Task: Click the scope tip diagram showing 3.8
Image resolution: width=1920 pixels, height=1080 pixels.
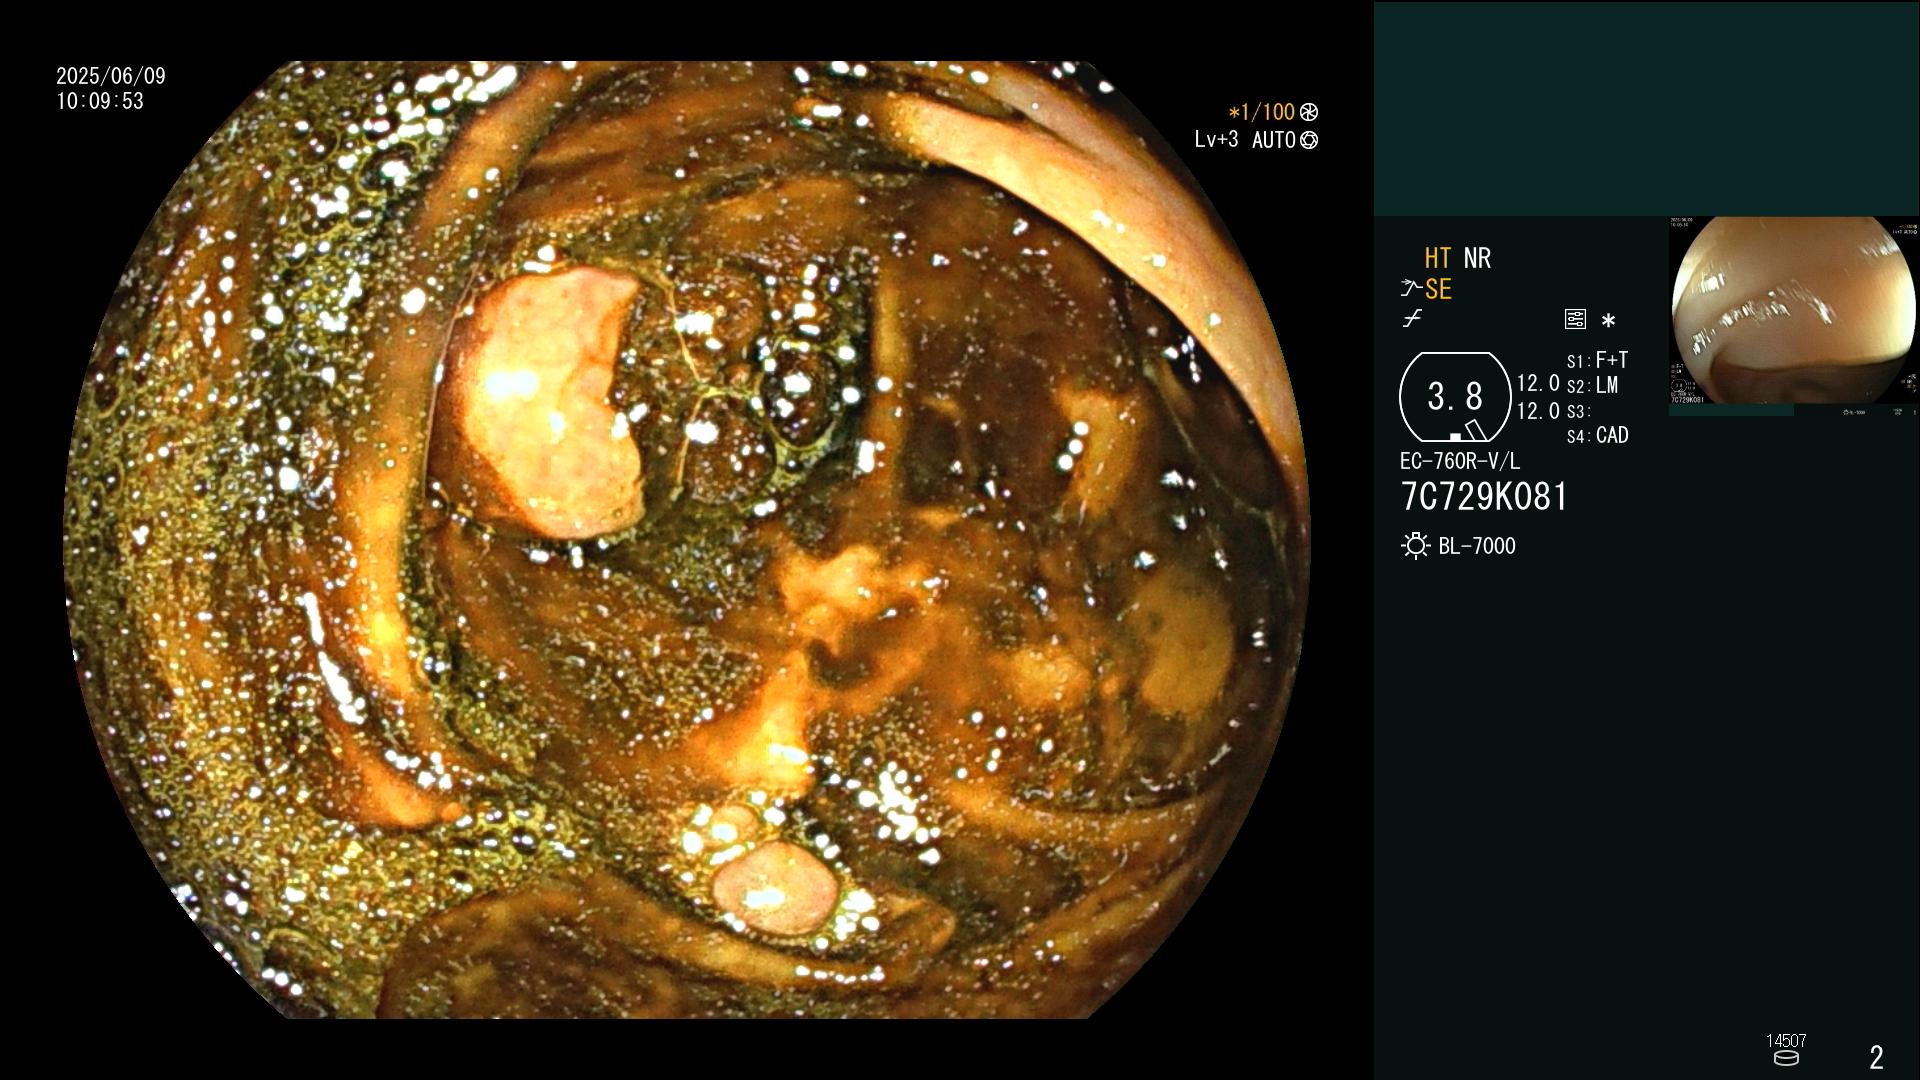Action: [1455, 397]
